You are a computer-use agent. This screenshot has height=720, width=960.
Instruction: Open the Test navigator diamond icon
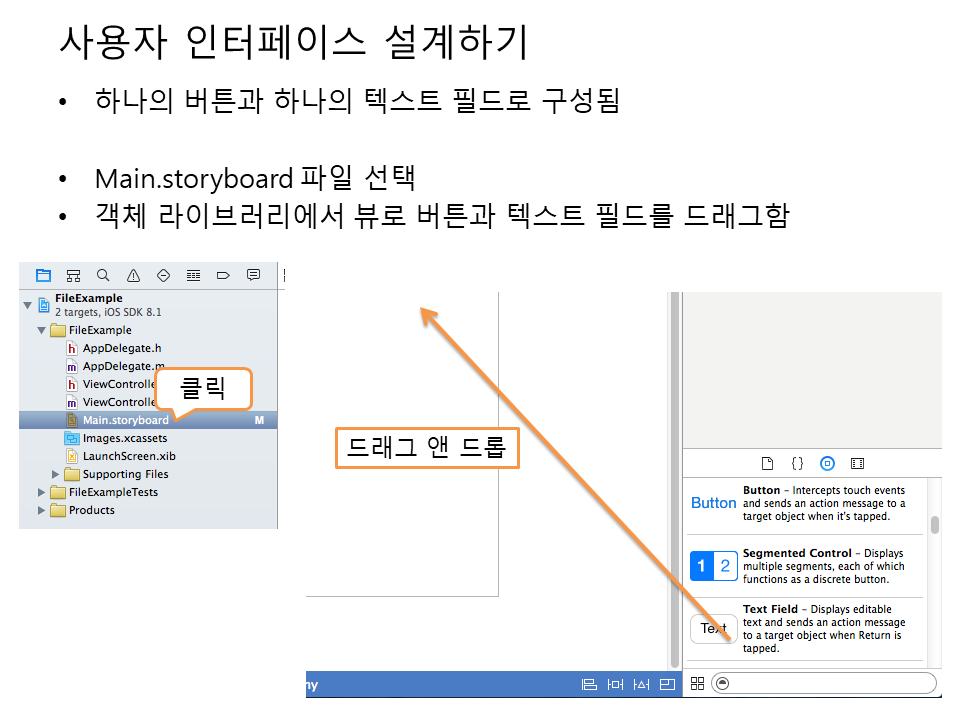(x=164, y=275)
